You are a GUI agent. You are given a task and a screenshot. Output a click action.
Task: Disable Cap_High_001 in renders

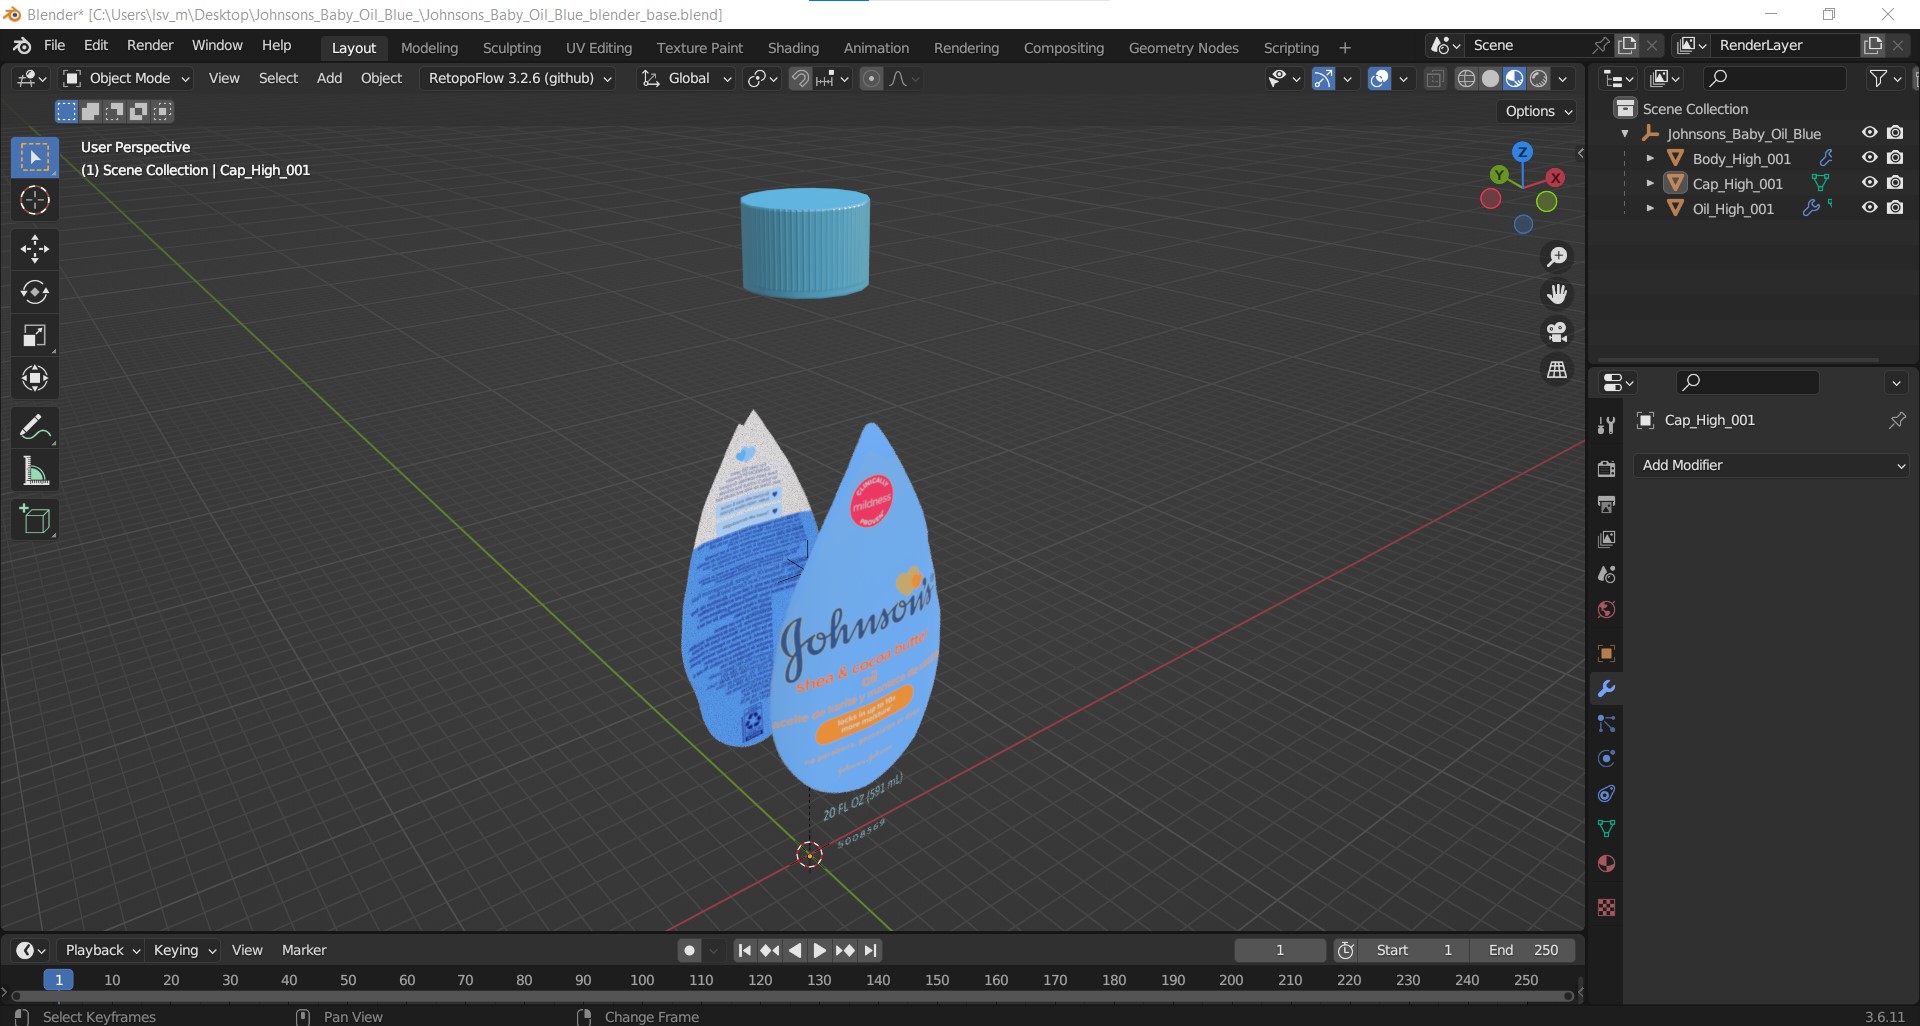pyautogui.click(x=1895, y=183)
